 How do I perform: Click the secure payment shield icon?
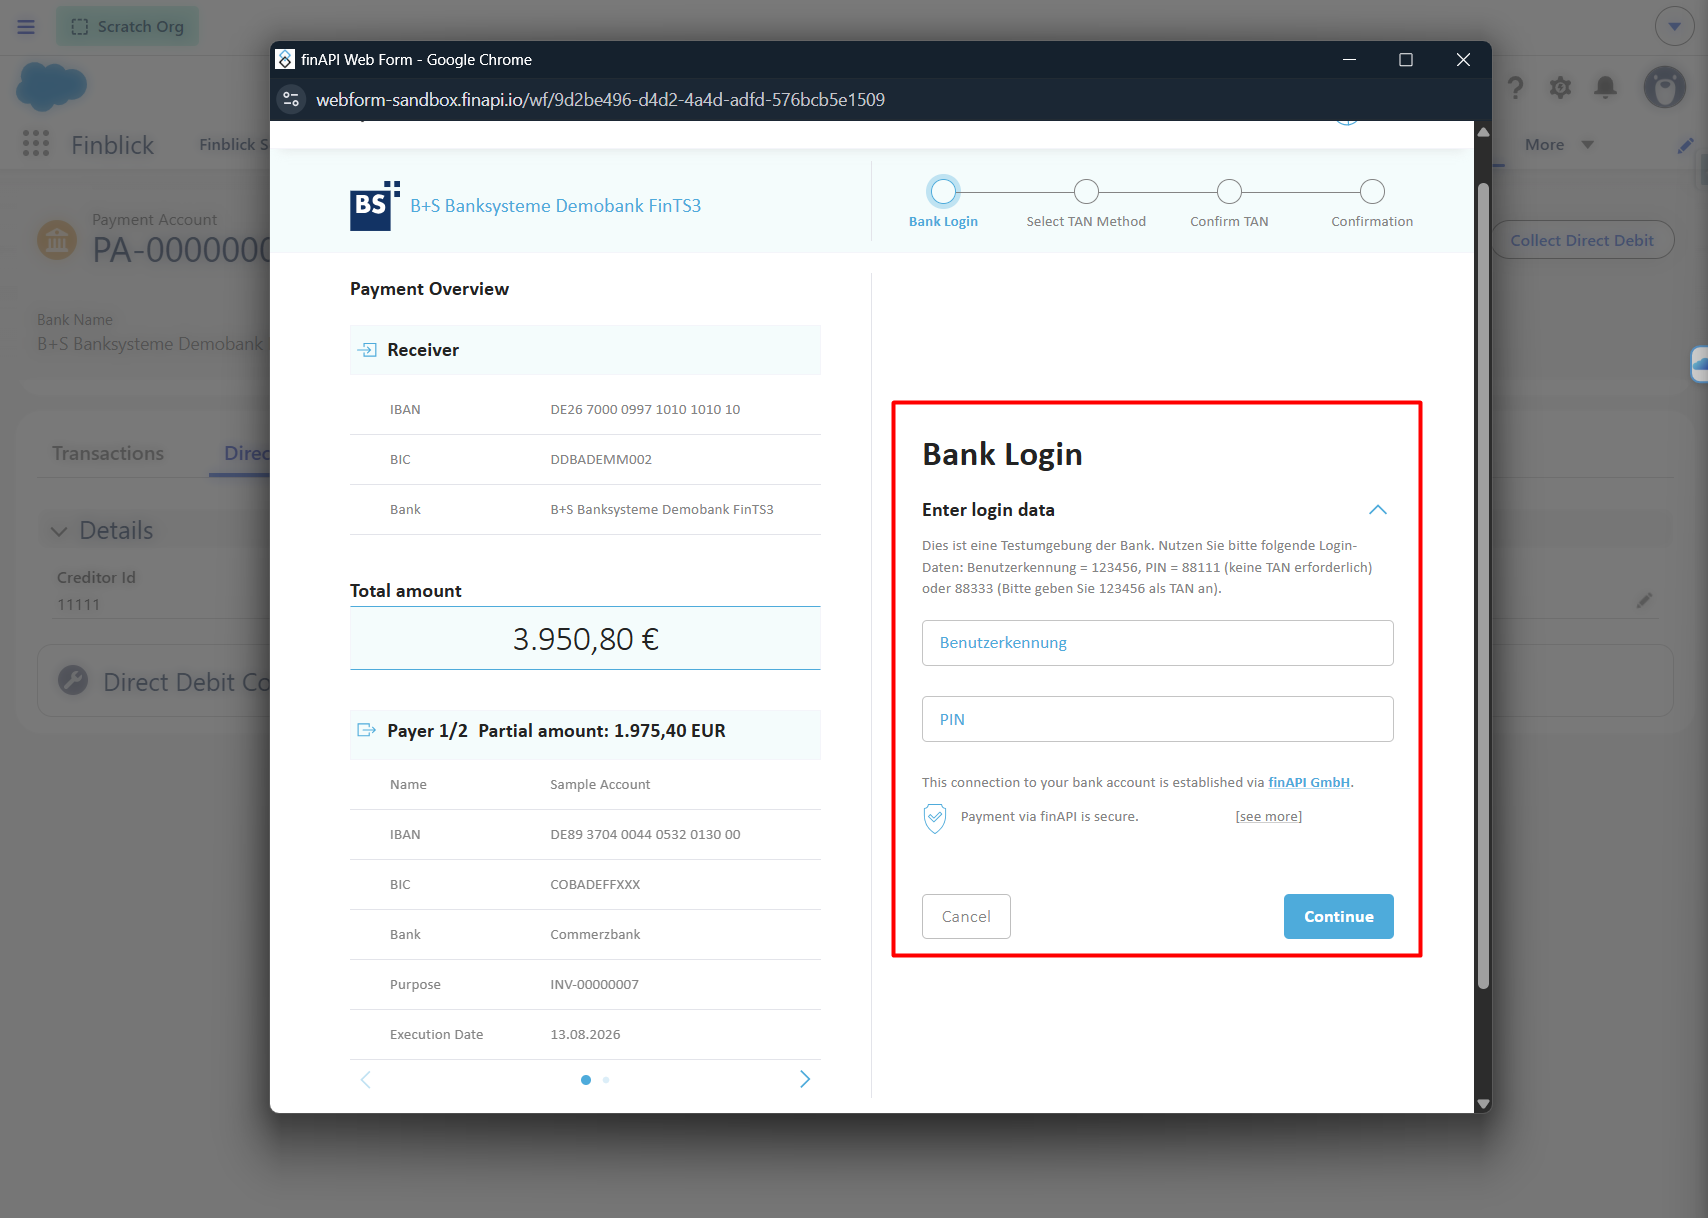[x=934, y=818]
